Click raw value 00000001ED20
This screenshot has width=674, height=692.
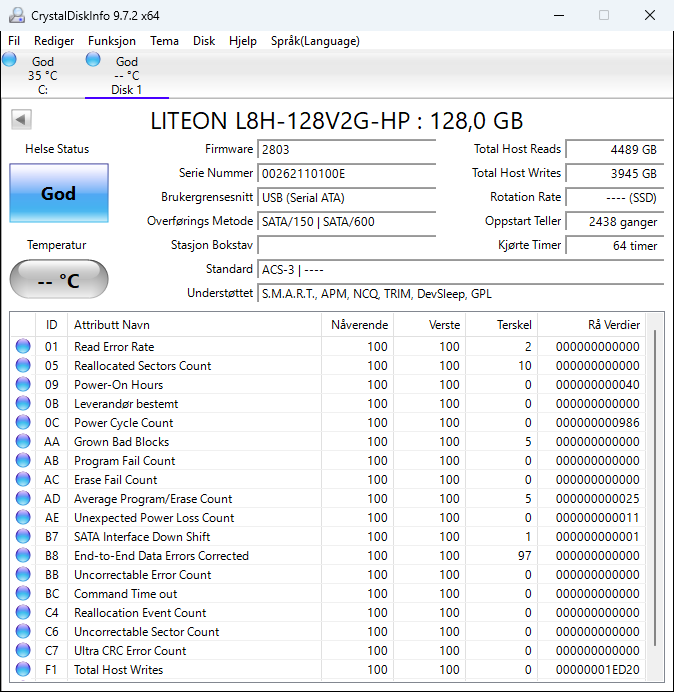click(x=598, y=669)
